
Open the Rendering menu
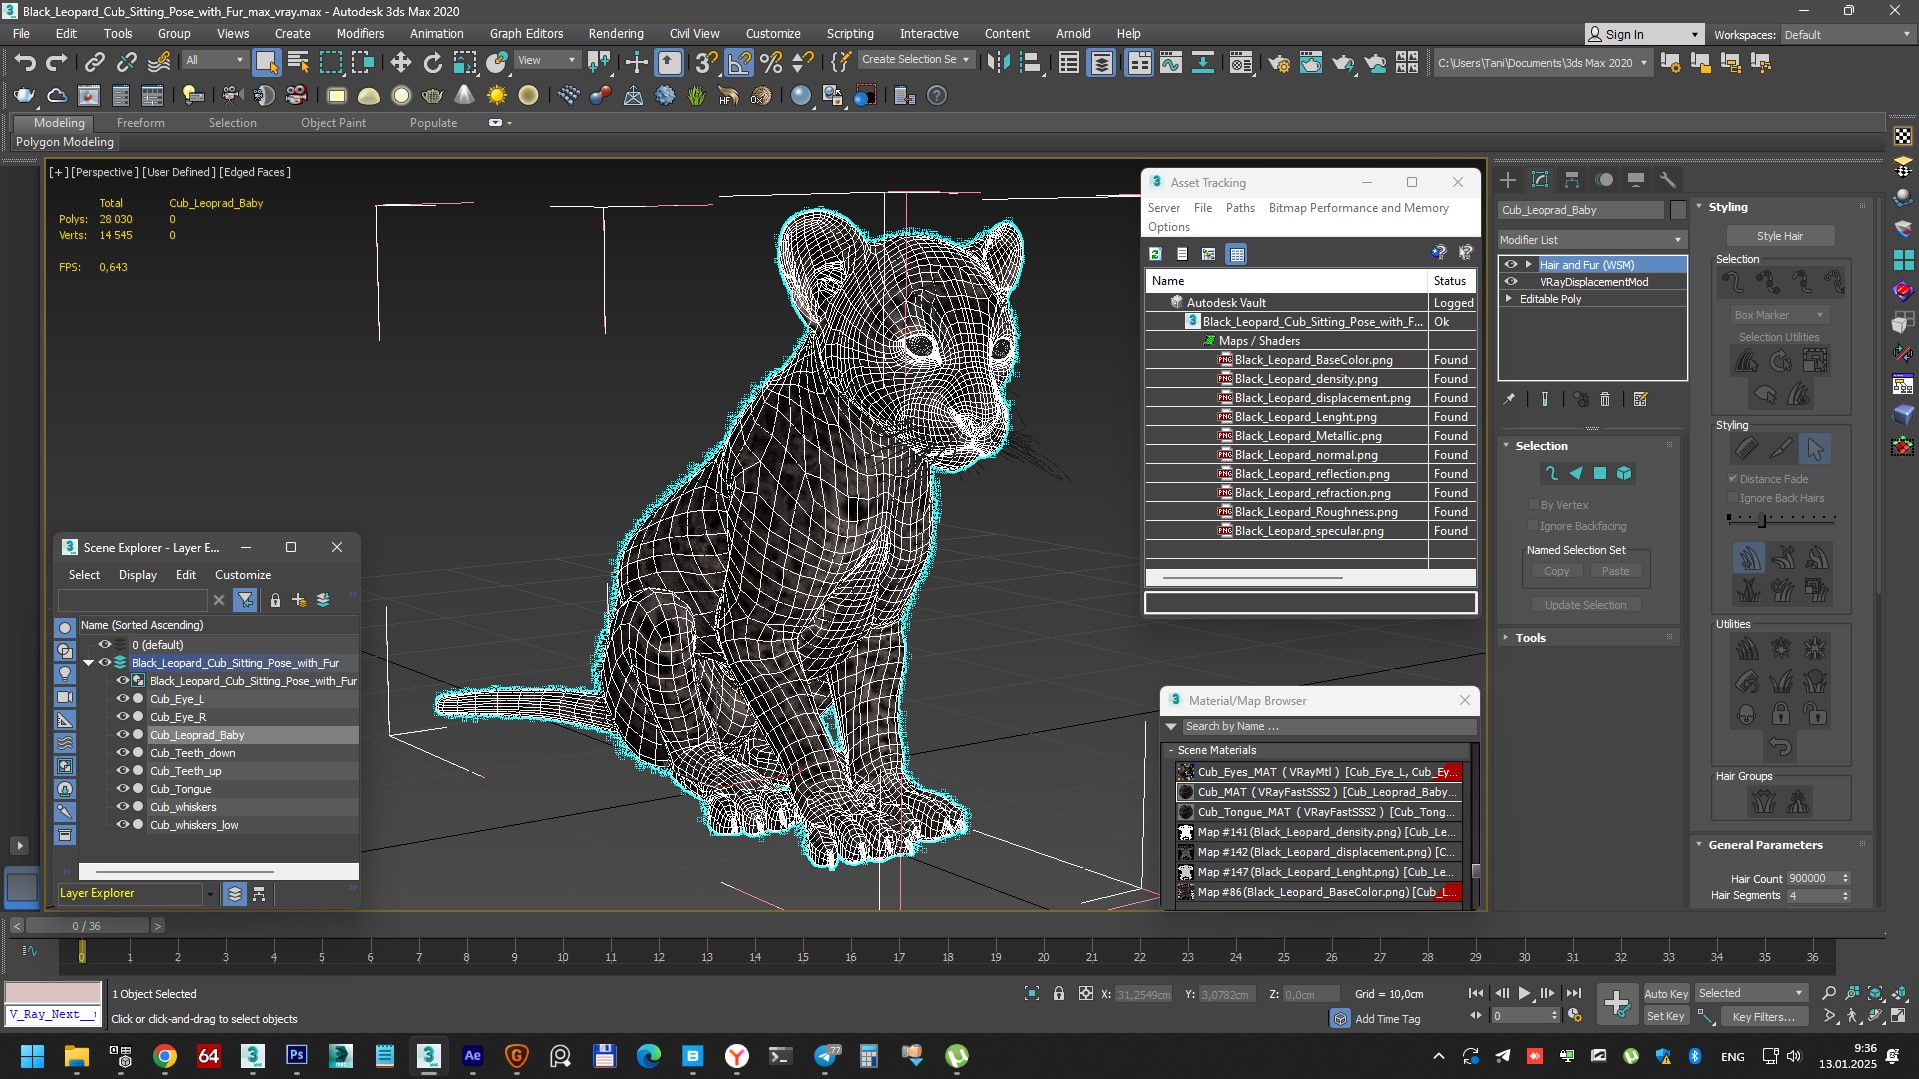click(x=615, y=34)
